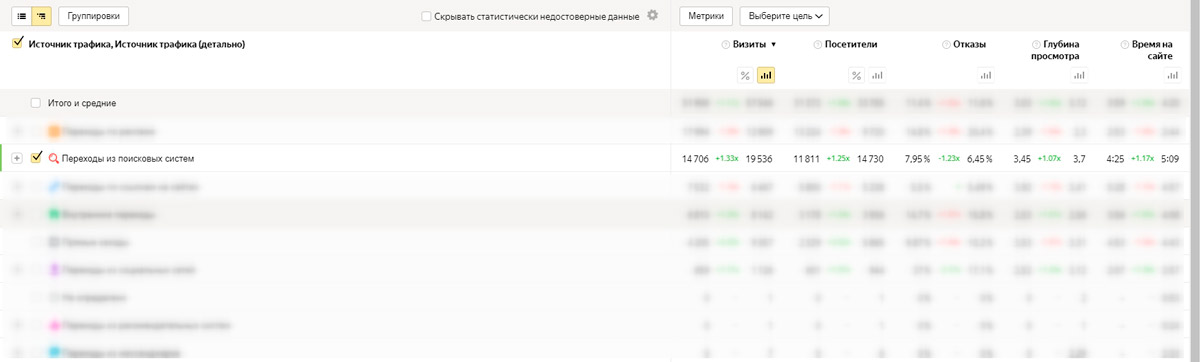Sort by the Визиты column header
The height and width of the screenshot is (362, 1200).
(749, 45)
